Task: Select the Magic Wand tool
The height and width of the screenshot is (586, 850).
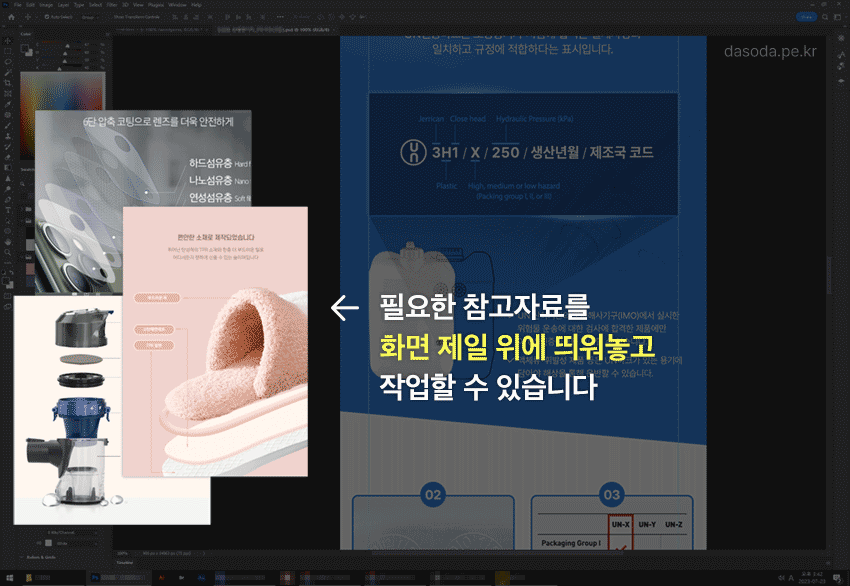Action: pos(8,72)
